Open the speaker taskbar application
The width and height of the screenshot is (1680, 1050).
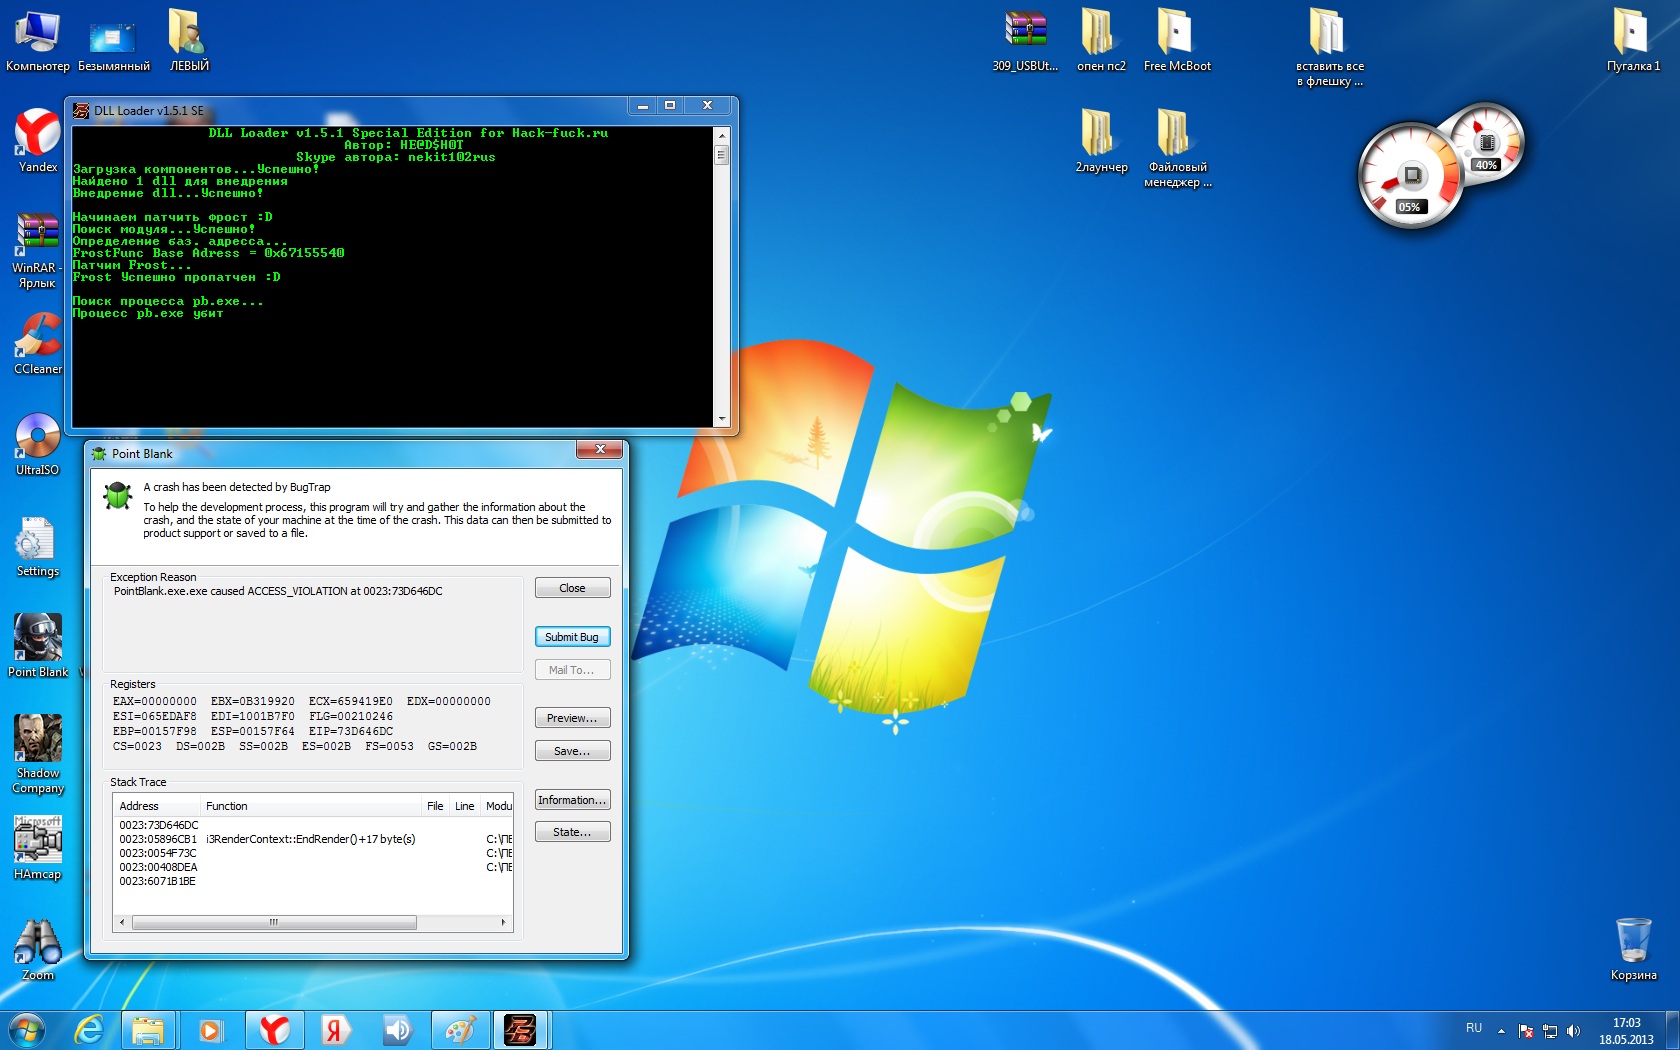397,1029
